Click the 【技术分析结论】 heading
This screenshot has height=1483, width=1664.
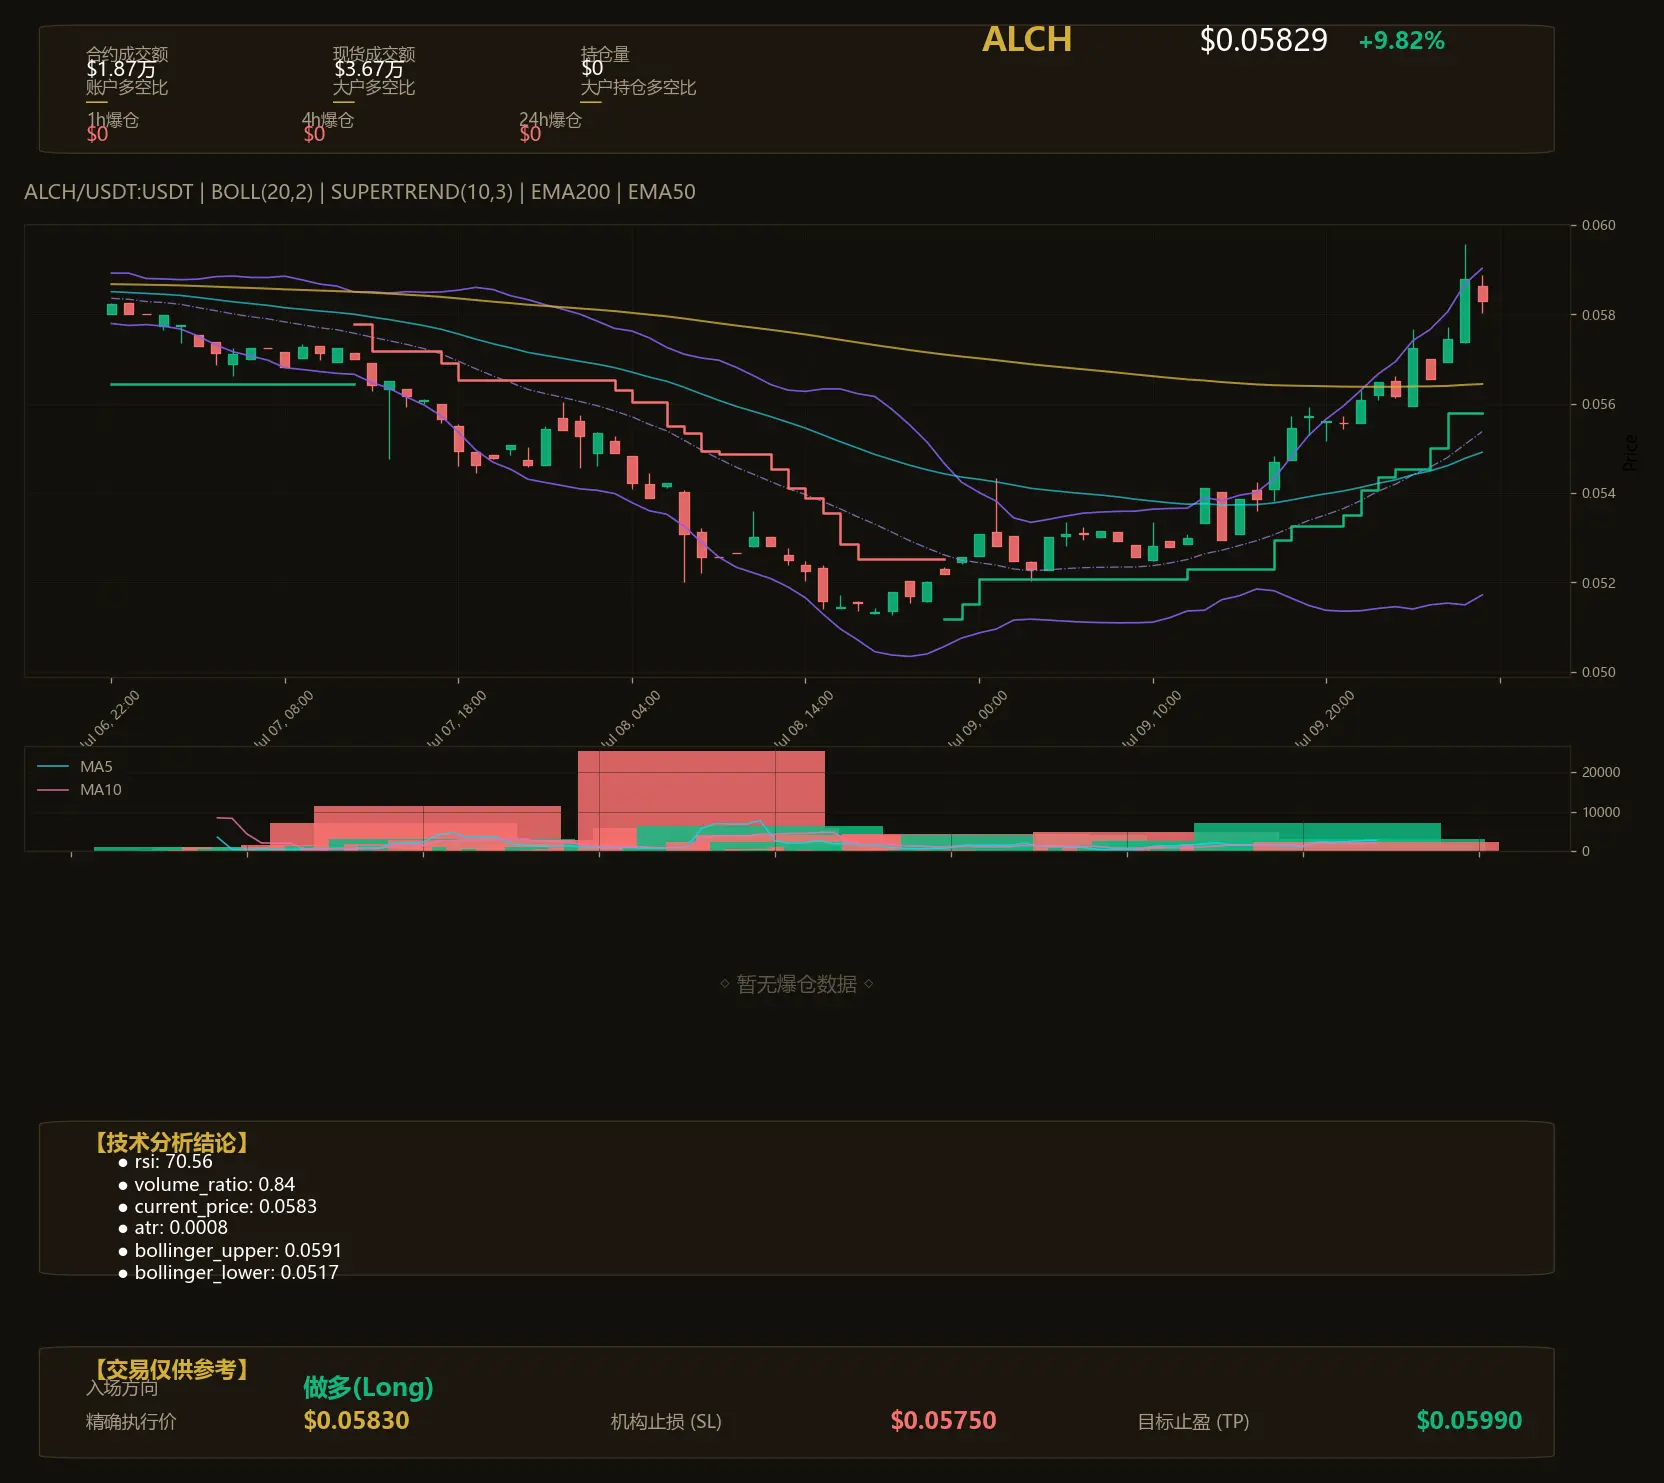click(171, 1143)
